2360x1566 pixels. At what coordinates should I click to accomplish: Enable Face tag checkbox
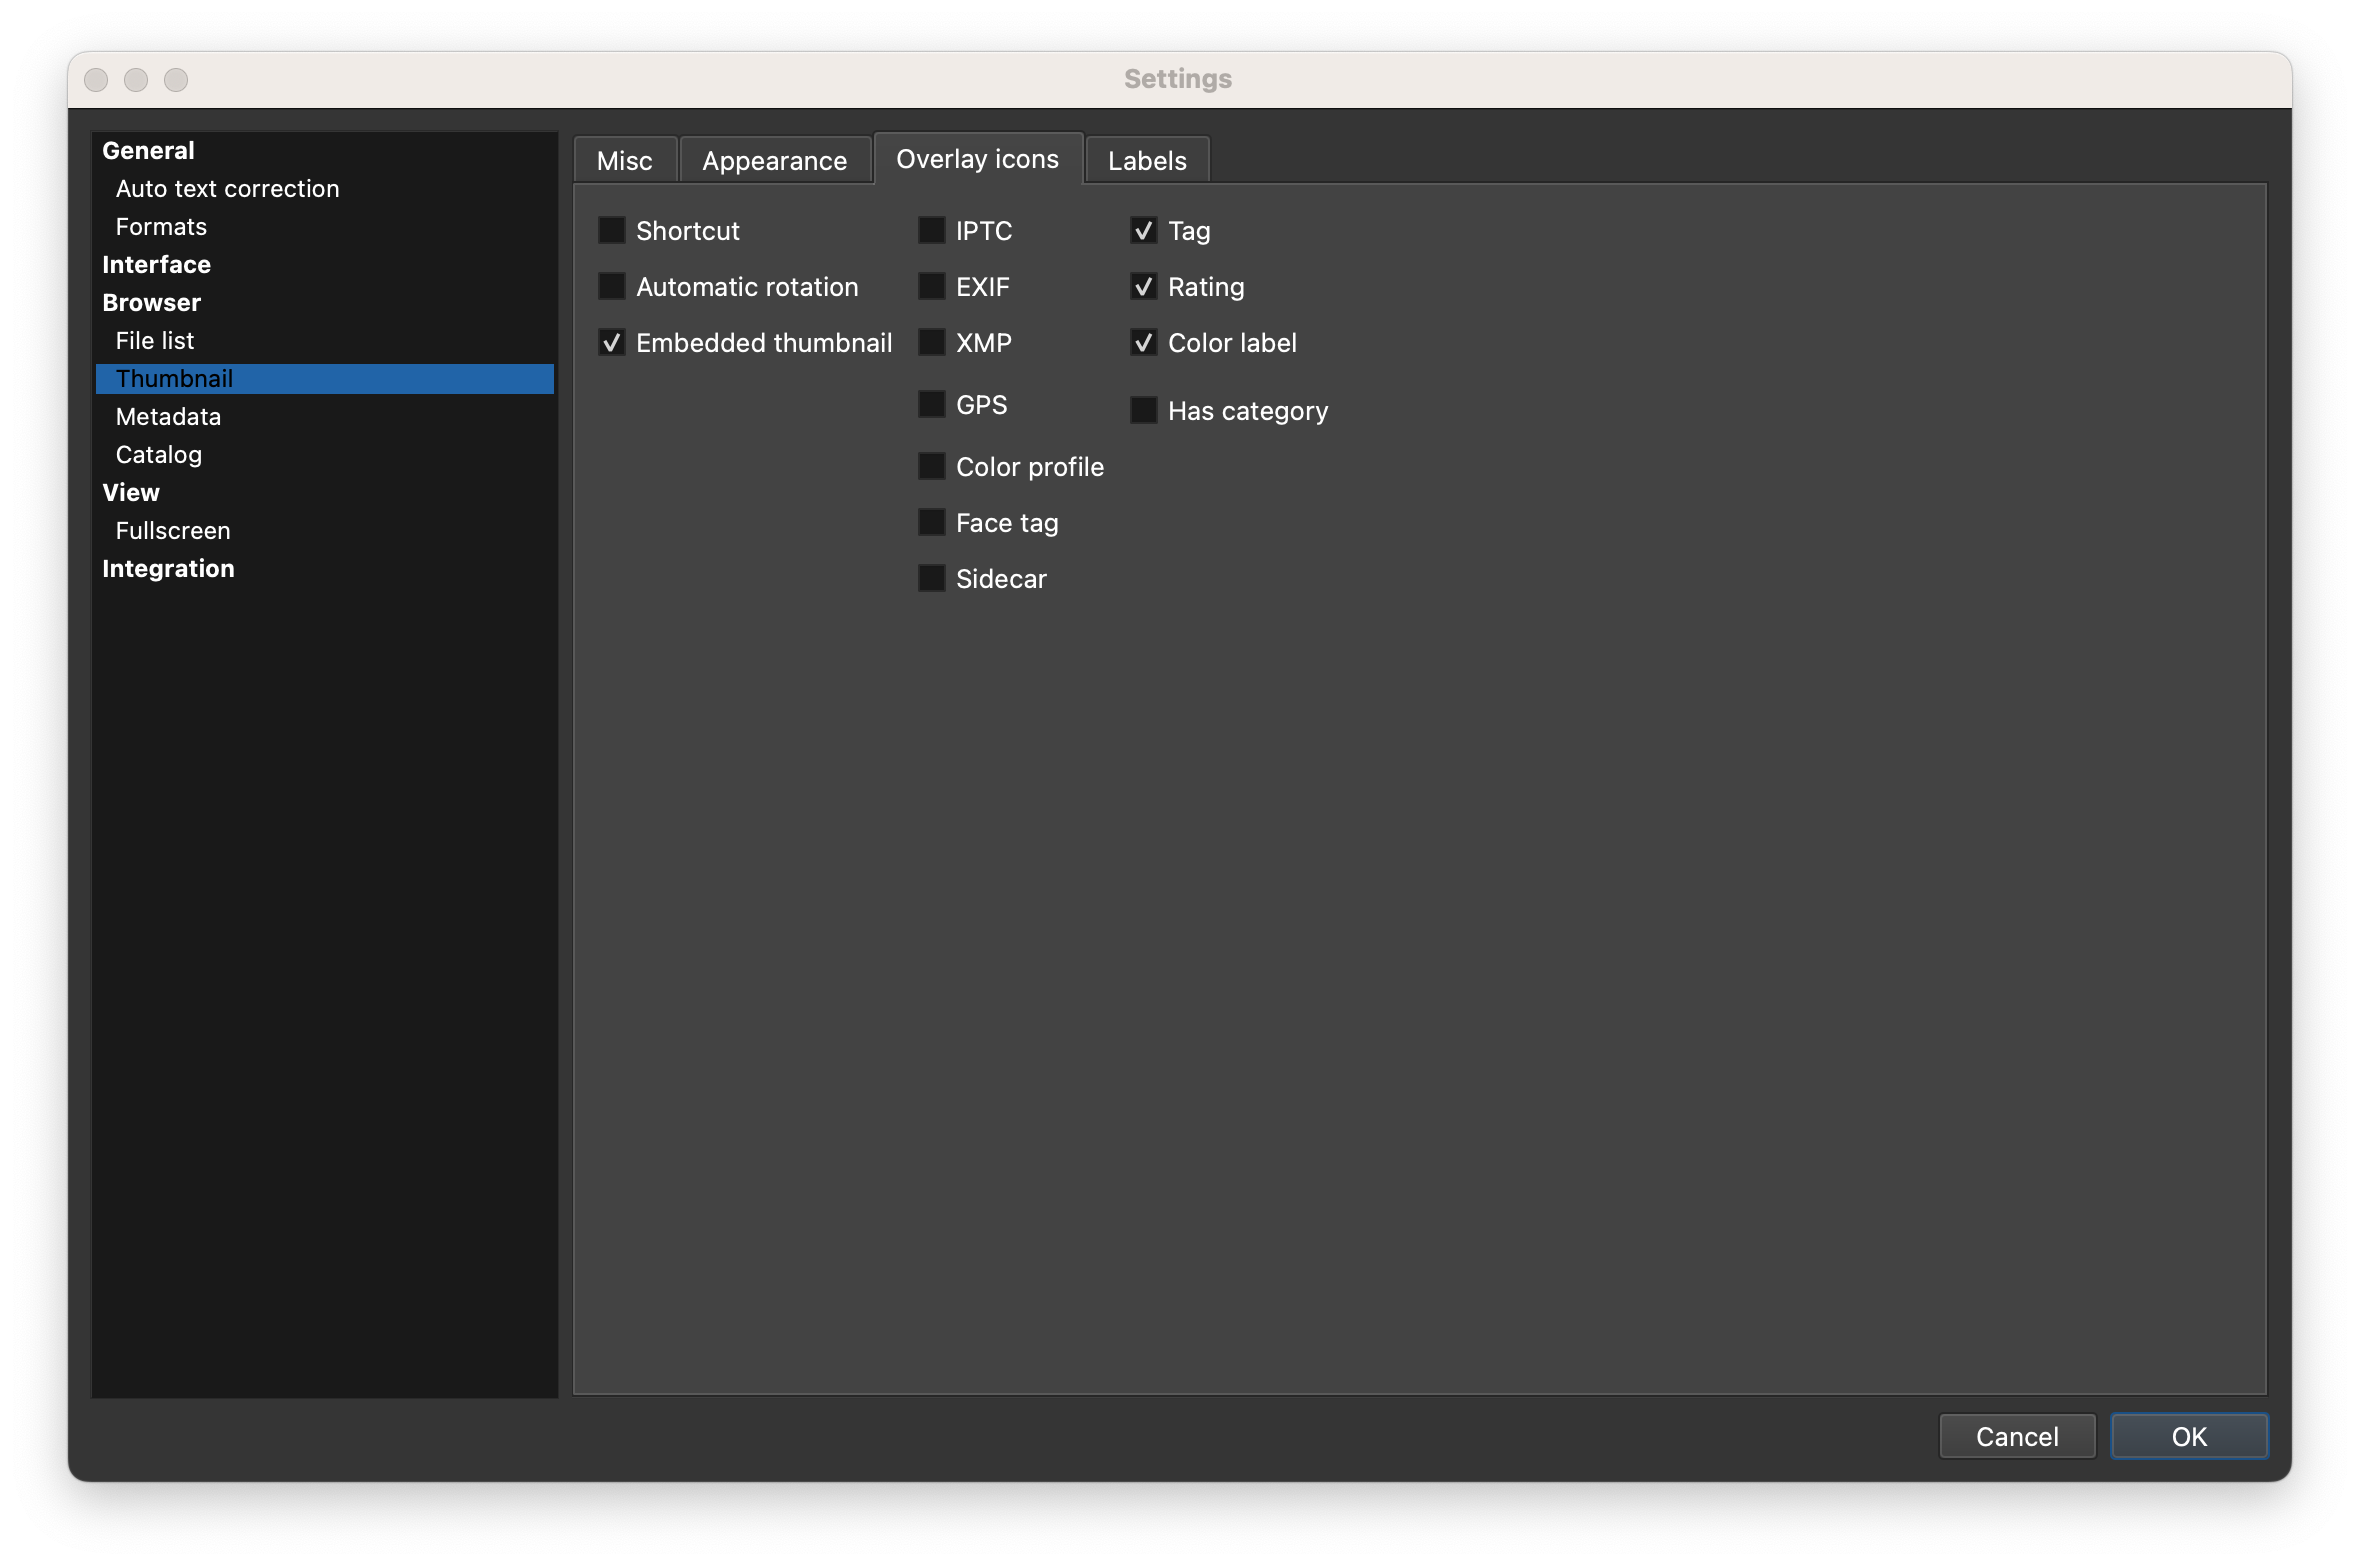click(931, 523)
